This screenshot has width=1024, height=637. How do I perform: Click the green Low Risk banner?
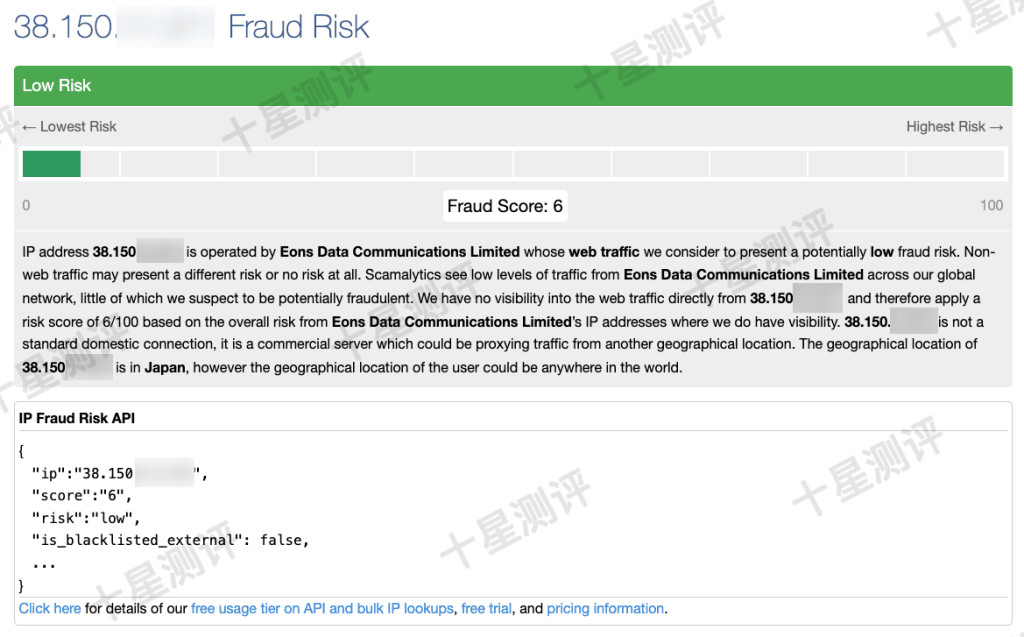pyautogui.click(x=513, y=86)
